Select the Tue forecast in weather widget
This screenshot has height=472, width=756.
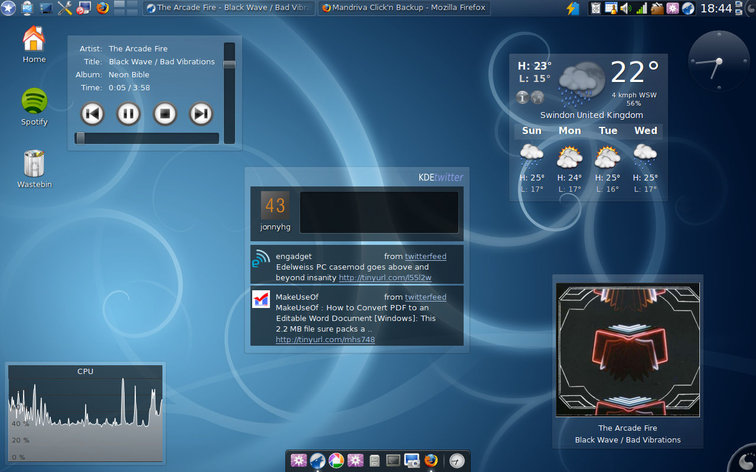(608, 162)
